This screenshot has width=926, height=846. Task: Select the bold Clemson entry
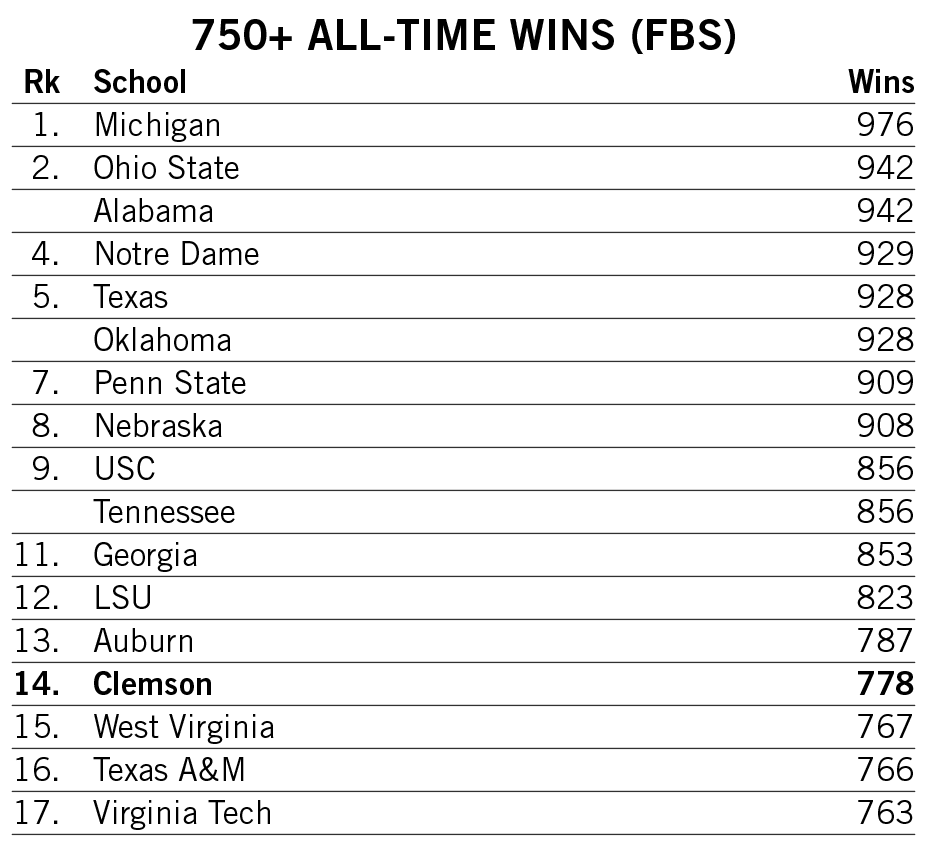(x=152, y=684)
